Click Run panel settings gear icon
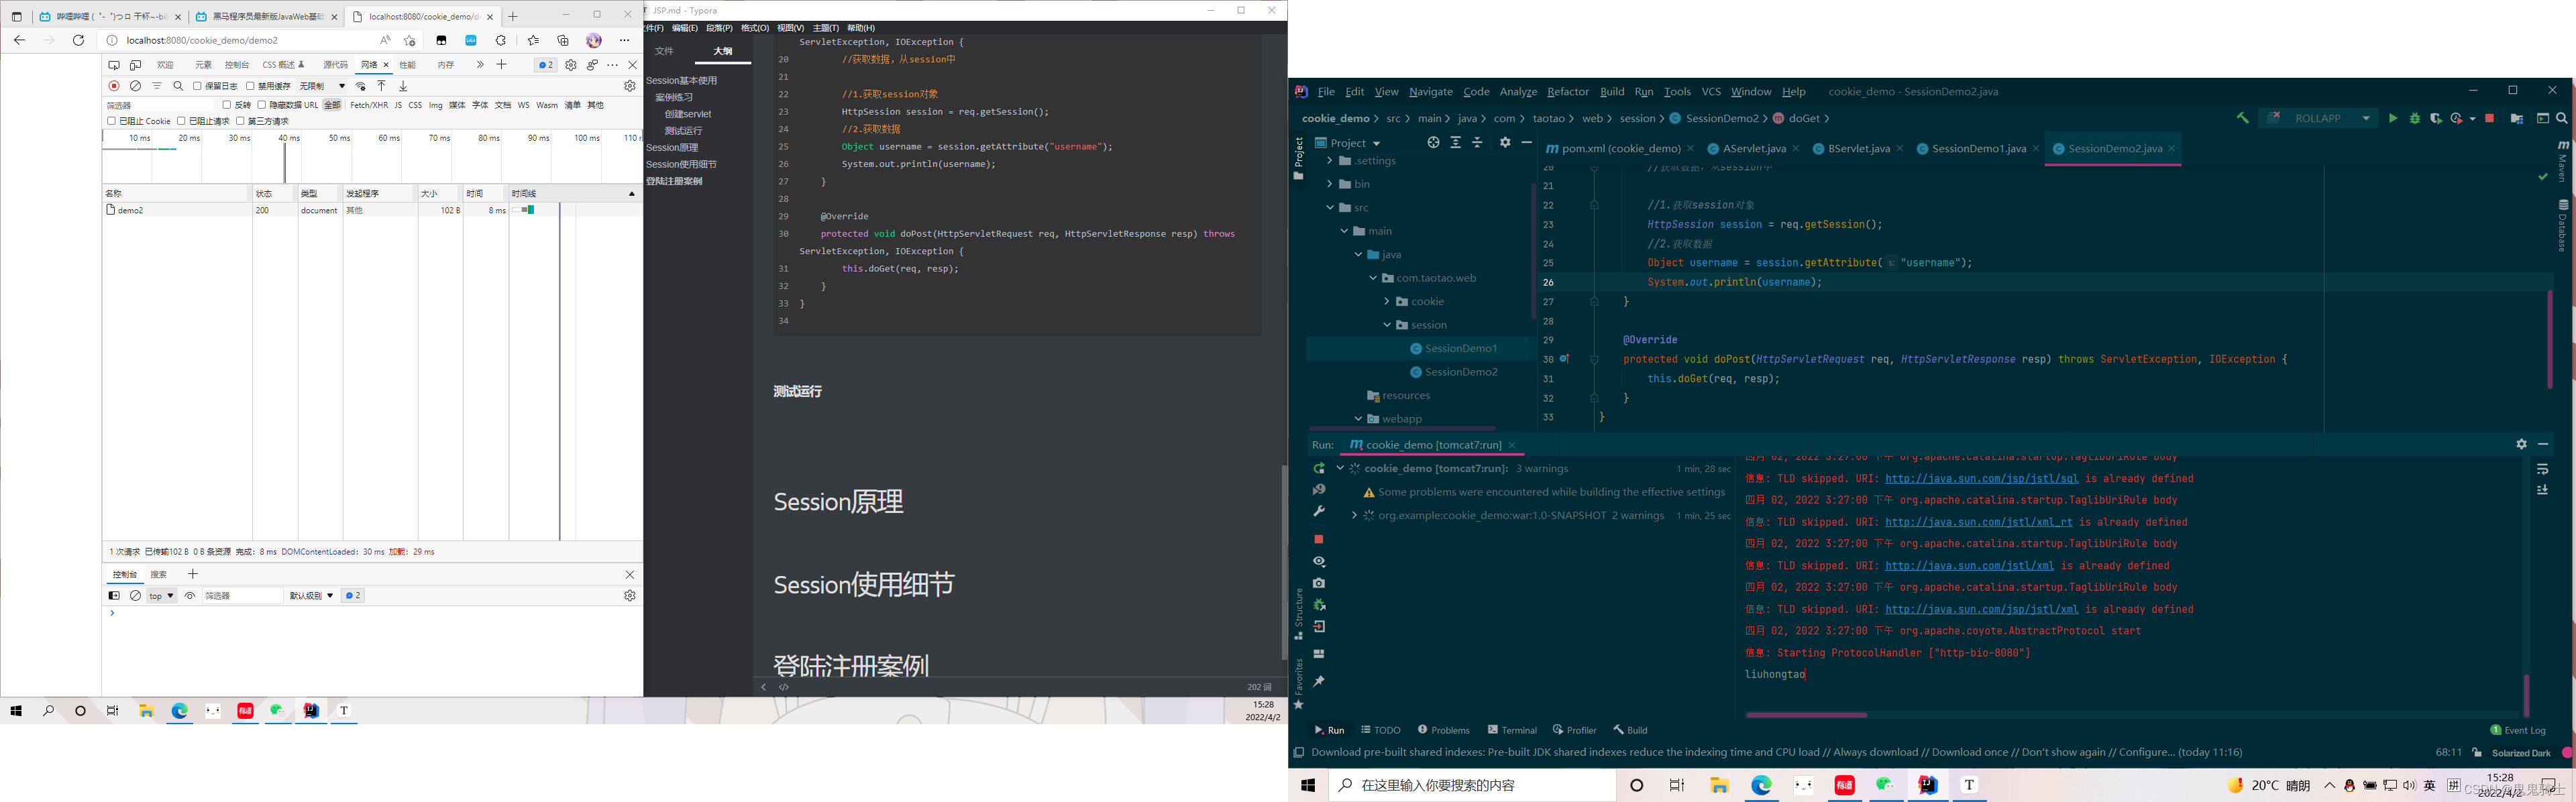The width and height of the screenshot is (2576, 802). pos(2521,444)
